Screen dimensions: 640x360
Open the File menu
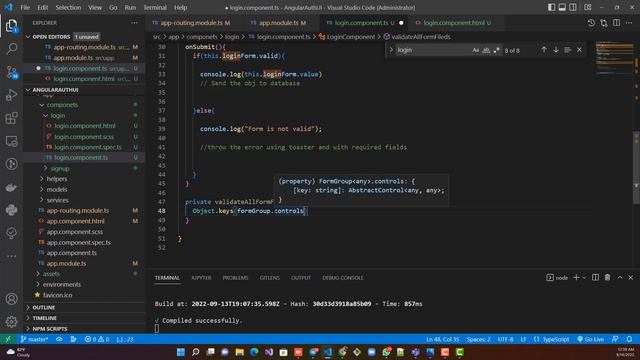(25, 7)
